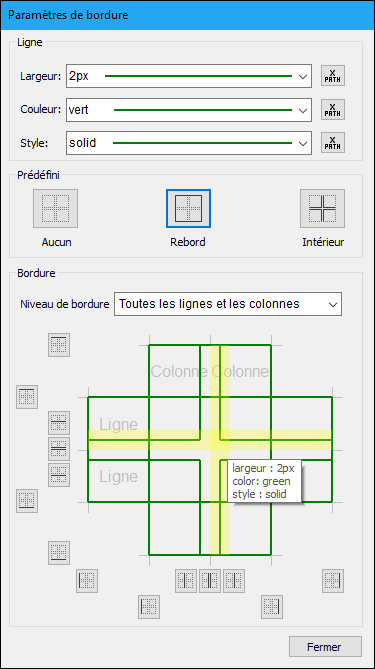Click the XPath button beside Largeur
The width and height of the screenshot is (375, 669).
point(333,76)
